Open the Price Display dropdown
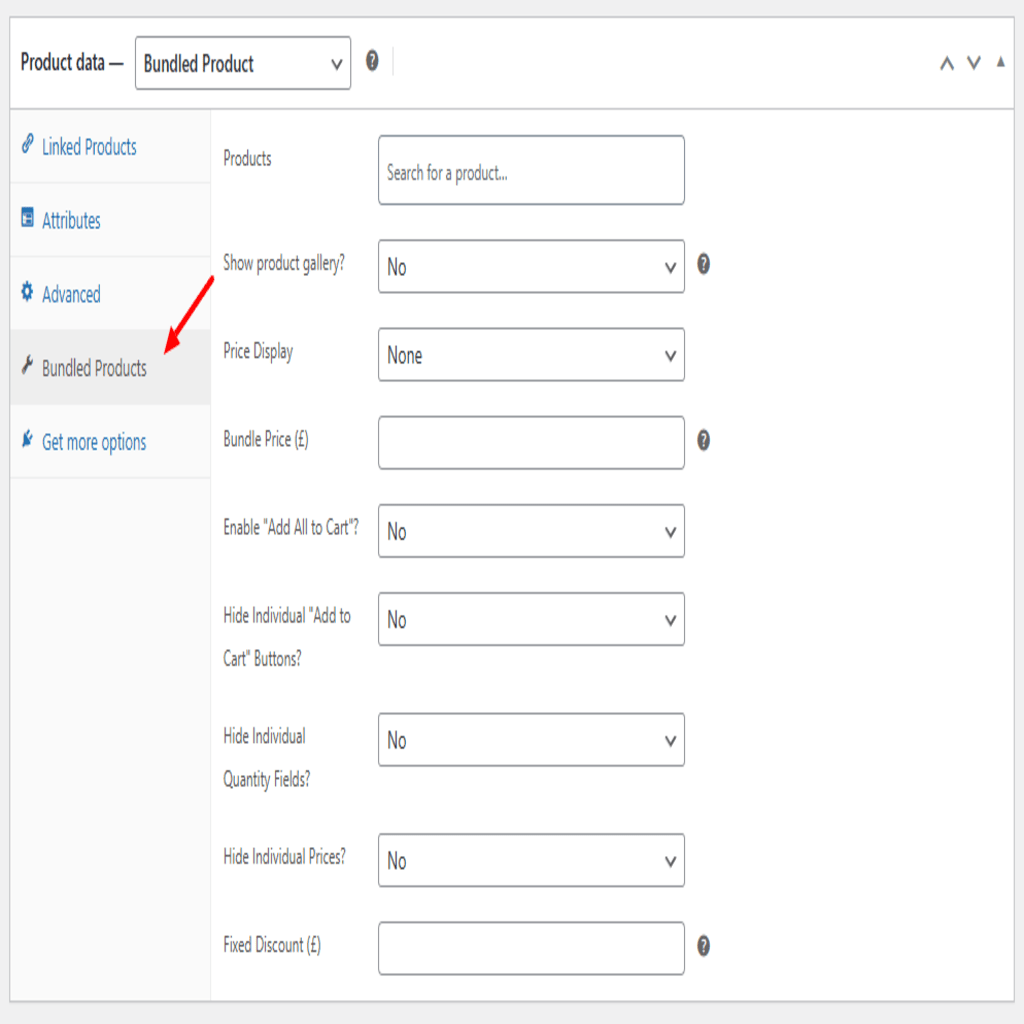The height and width of the screenshot is (1024, 1024). pyautogui.click(x=532, y=355)
